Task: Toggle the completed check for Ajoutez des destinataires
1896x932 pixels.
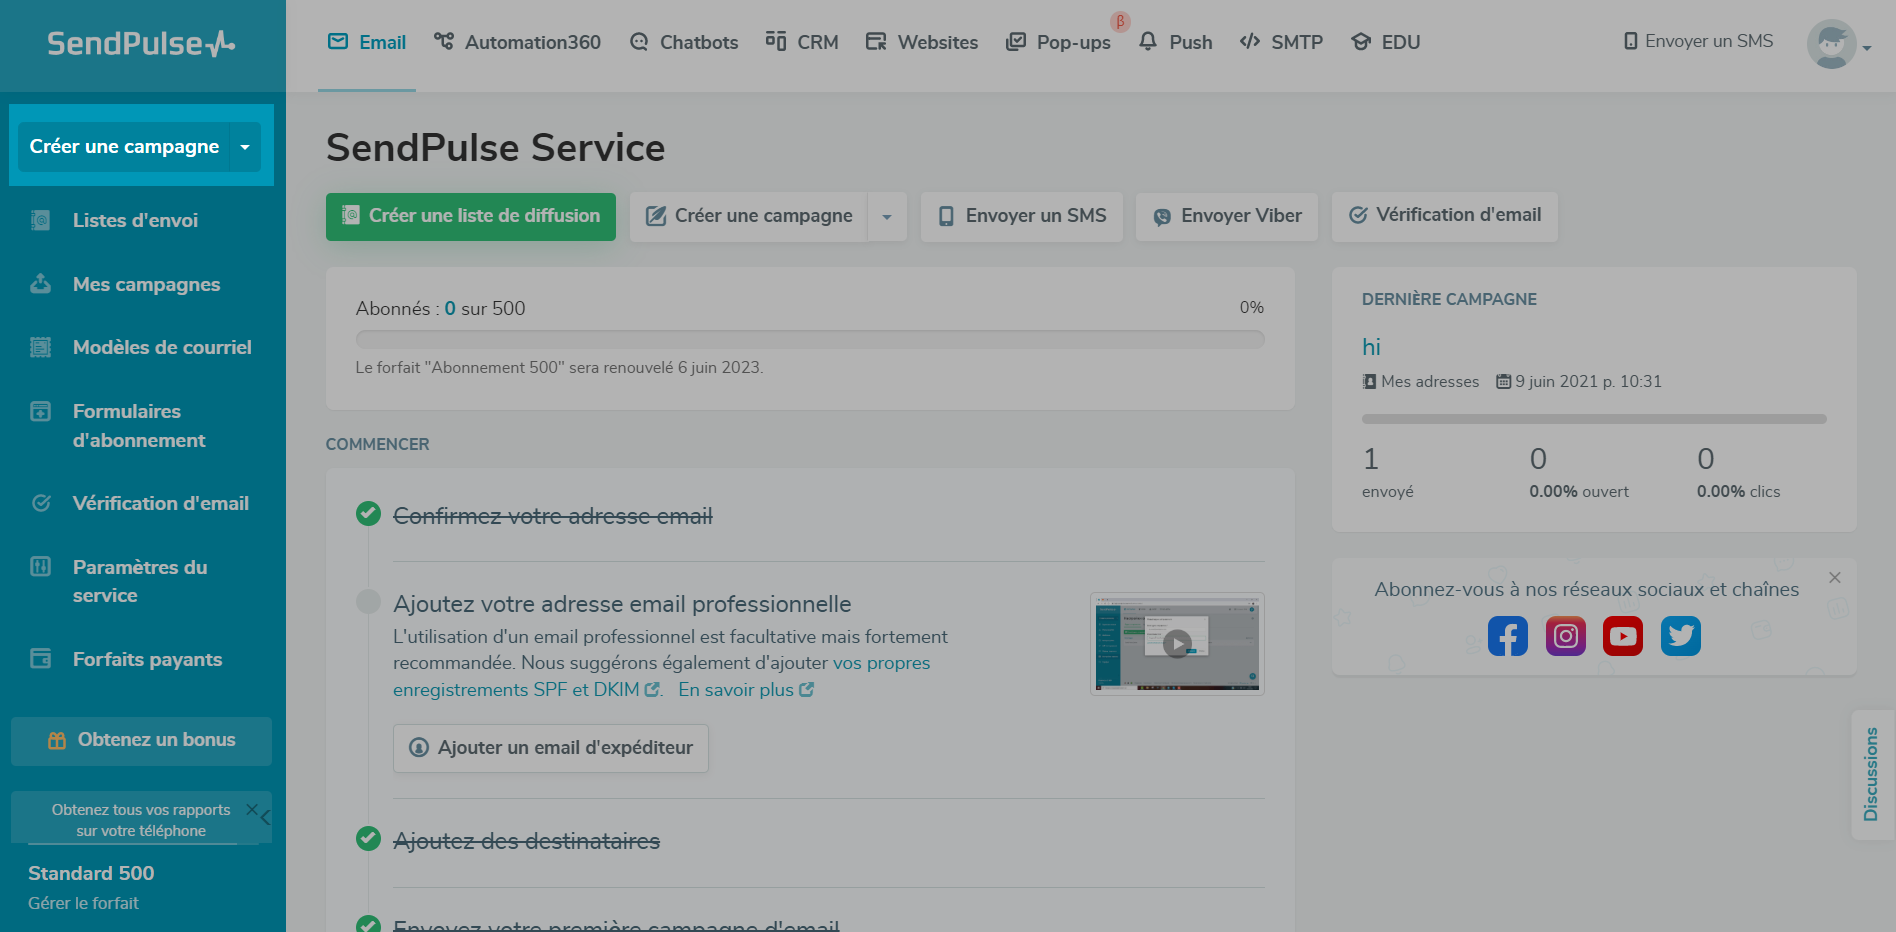Action: 368,839
